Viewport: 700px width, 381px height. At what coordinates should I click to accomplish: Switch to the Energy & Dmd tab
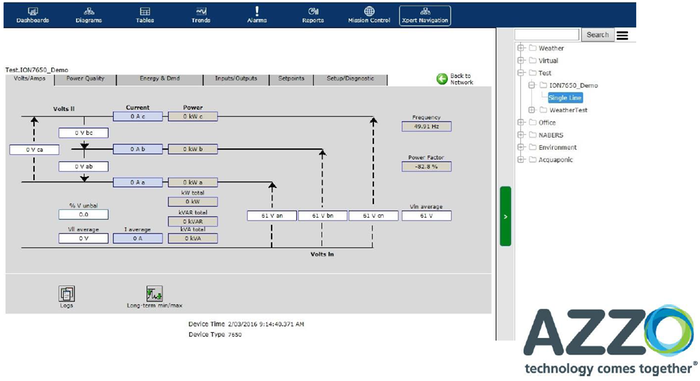(x=160, y=79)
